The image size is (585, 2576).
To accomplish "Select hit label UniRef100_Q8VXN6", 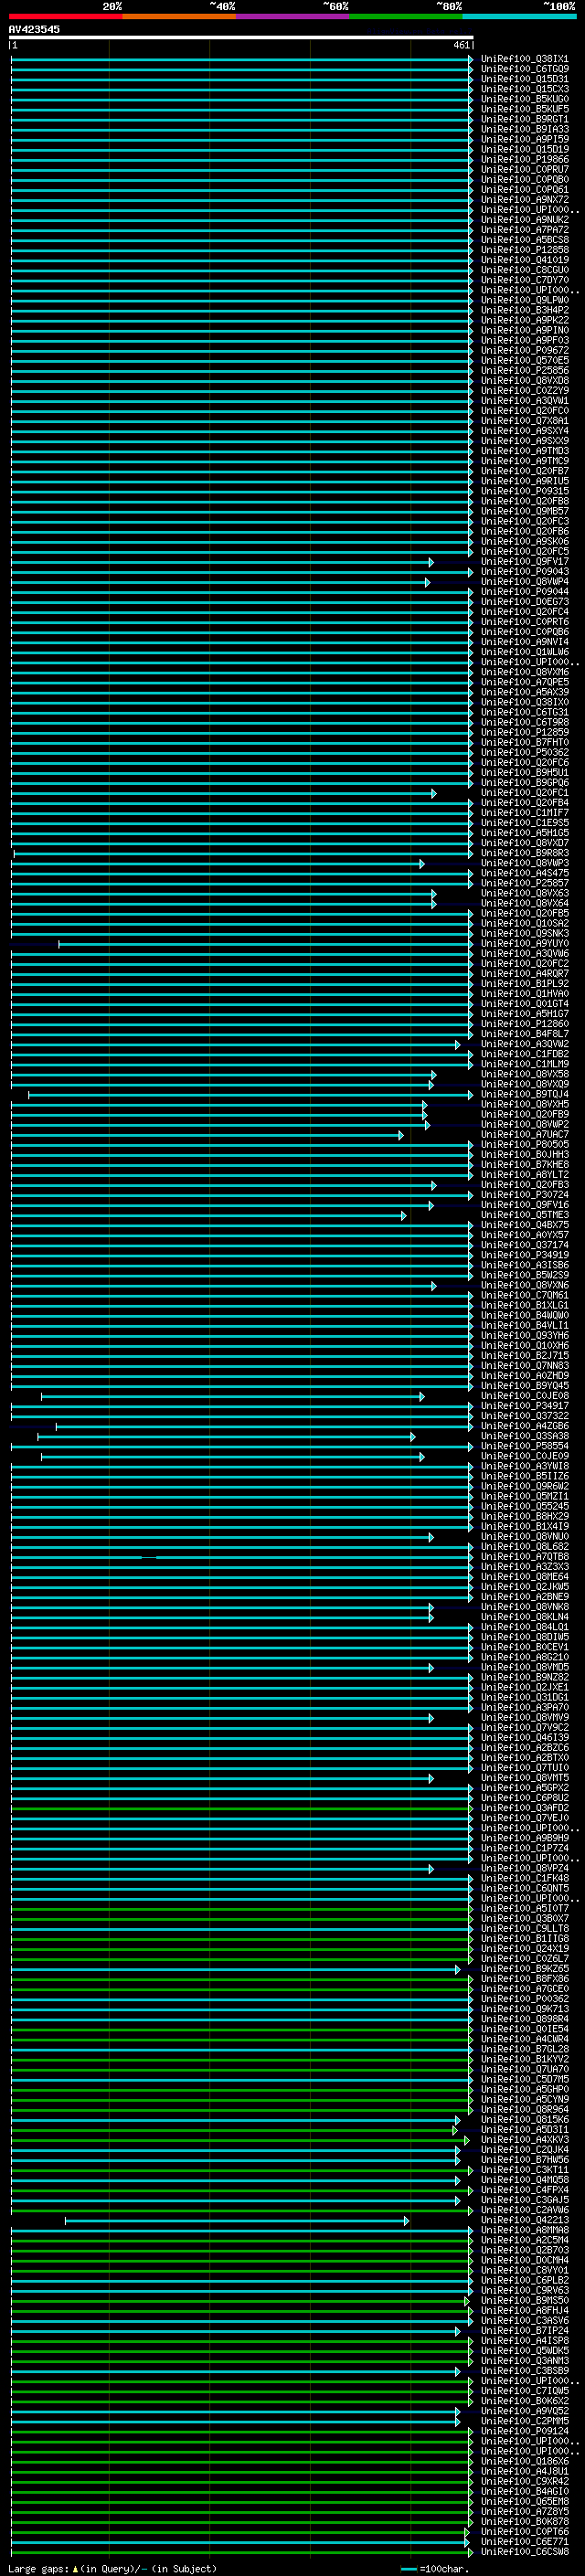I will click(x=524, y=1285).
